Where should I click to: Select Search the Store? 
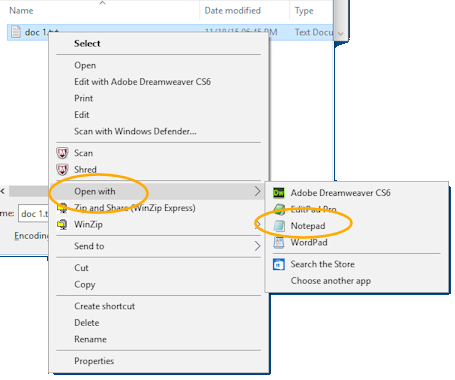tap(357, 264)
